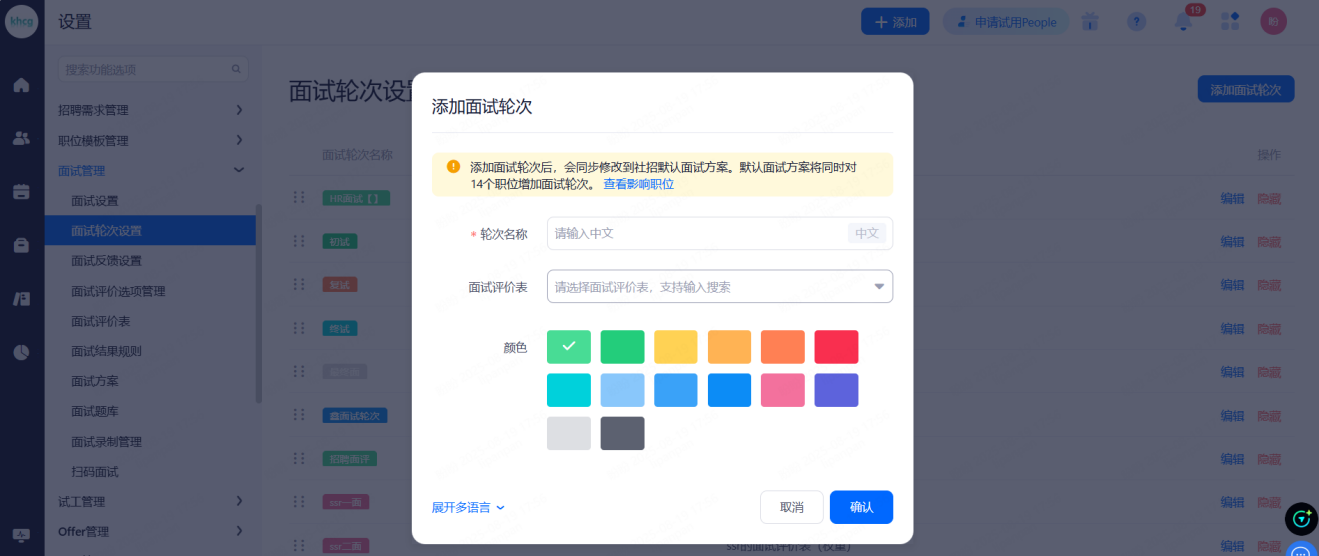Collapse the 面试管理 menu section

tap(150, 171)
